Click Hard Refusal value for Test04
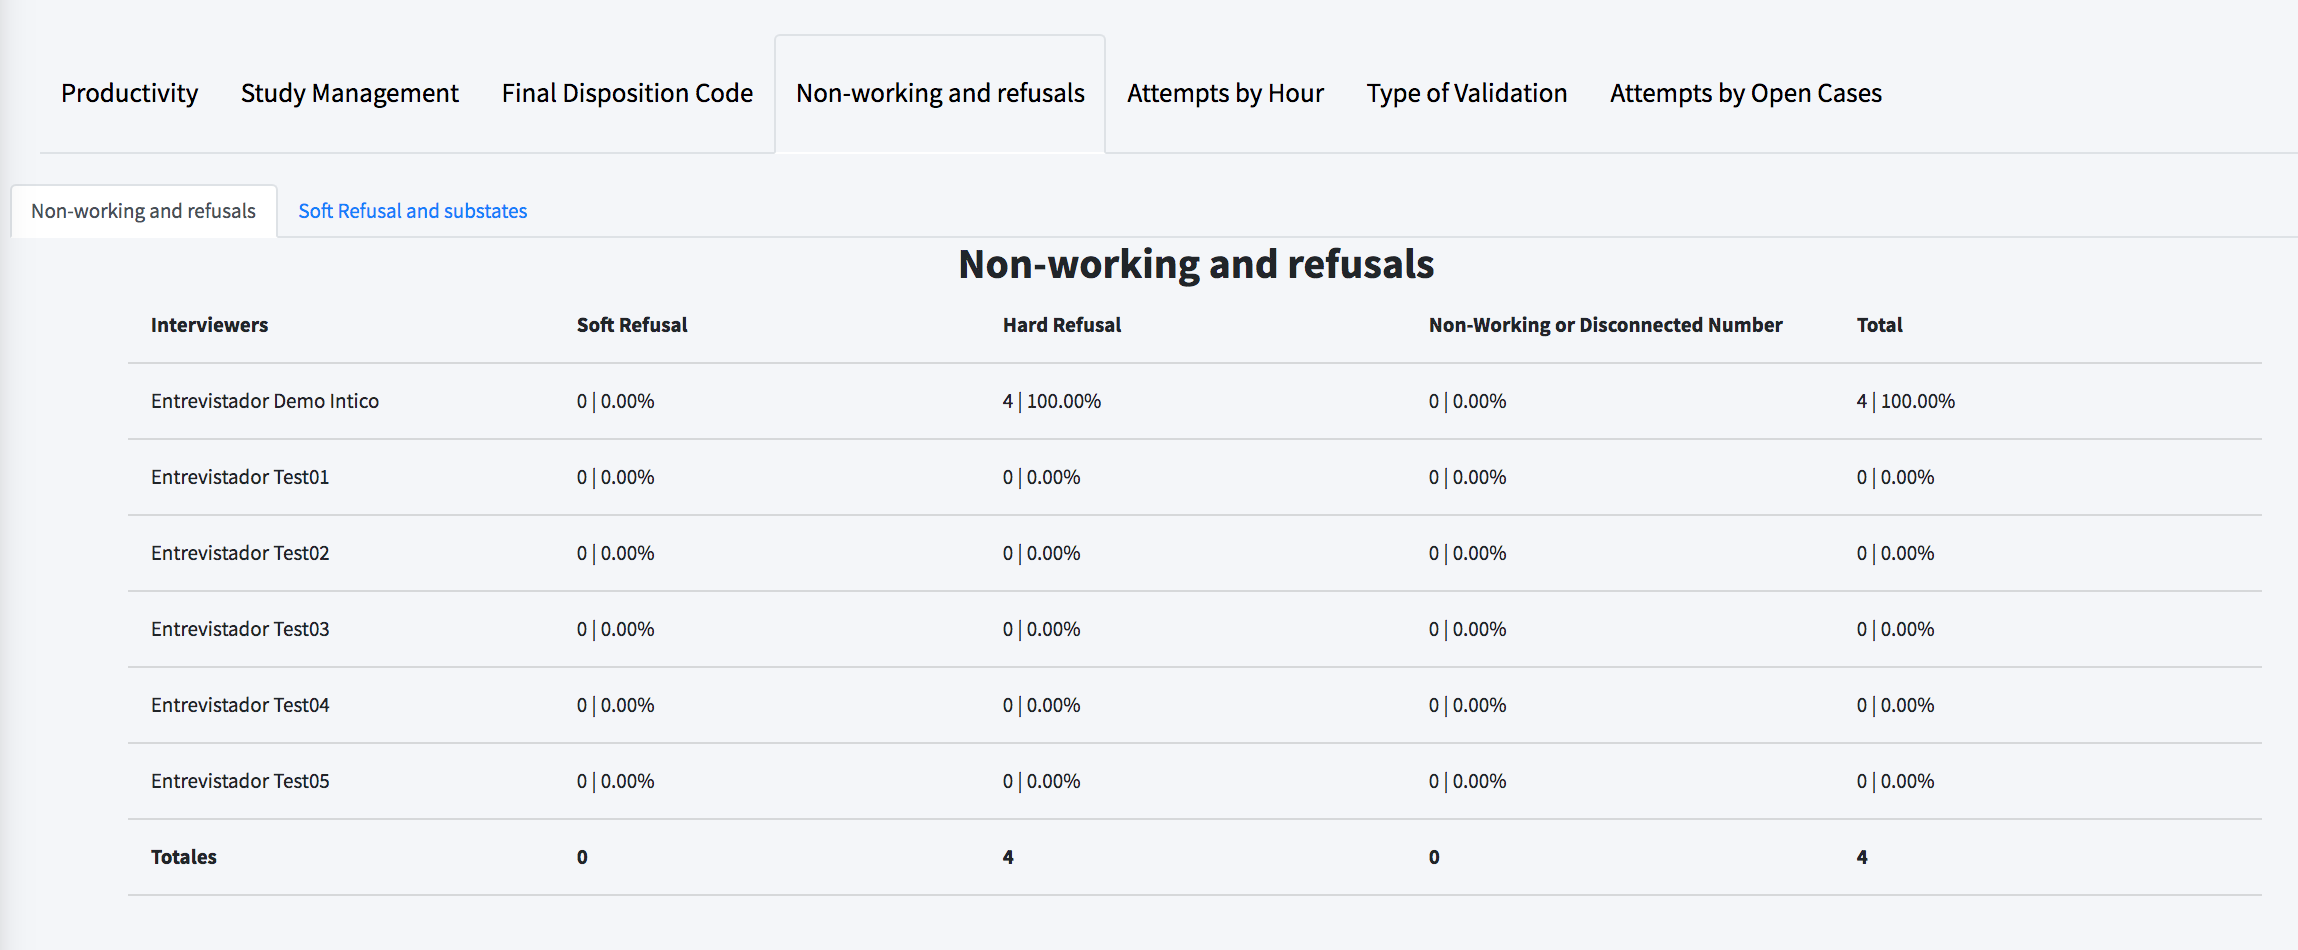 click(x=1041, y=705)
